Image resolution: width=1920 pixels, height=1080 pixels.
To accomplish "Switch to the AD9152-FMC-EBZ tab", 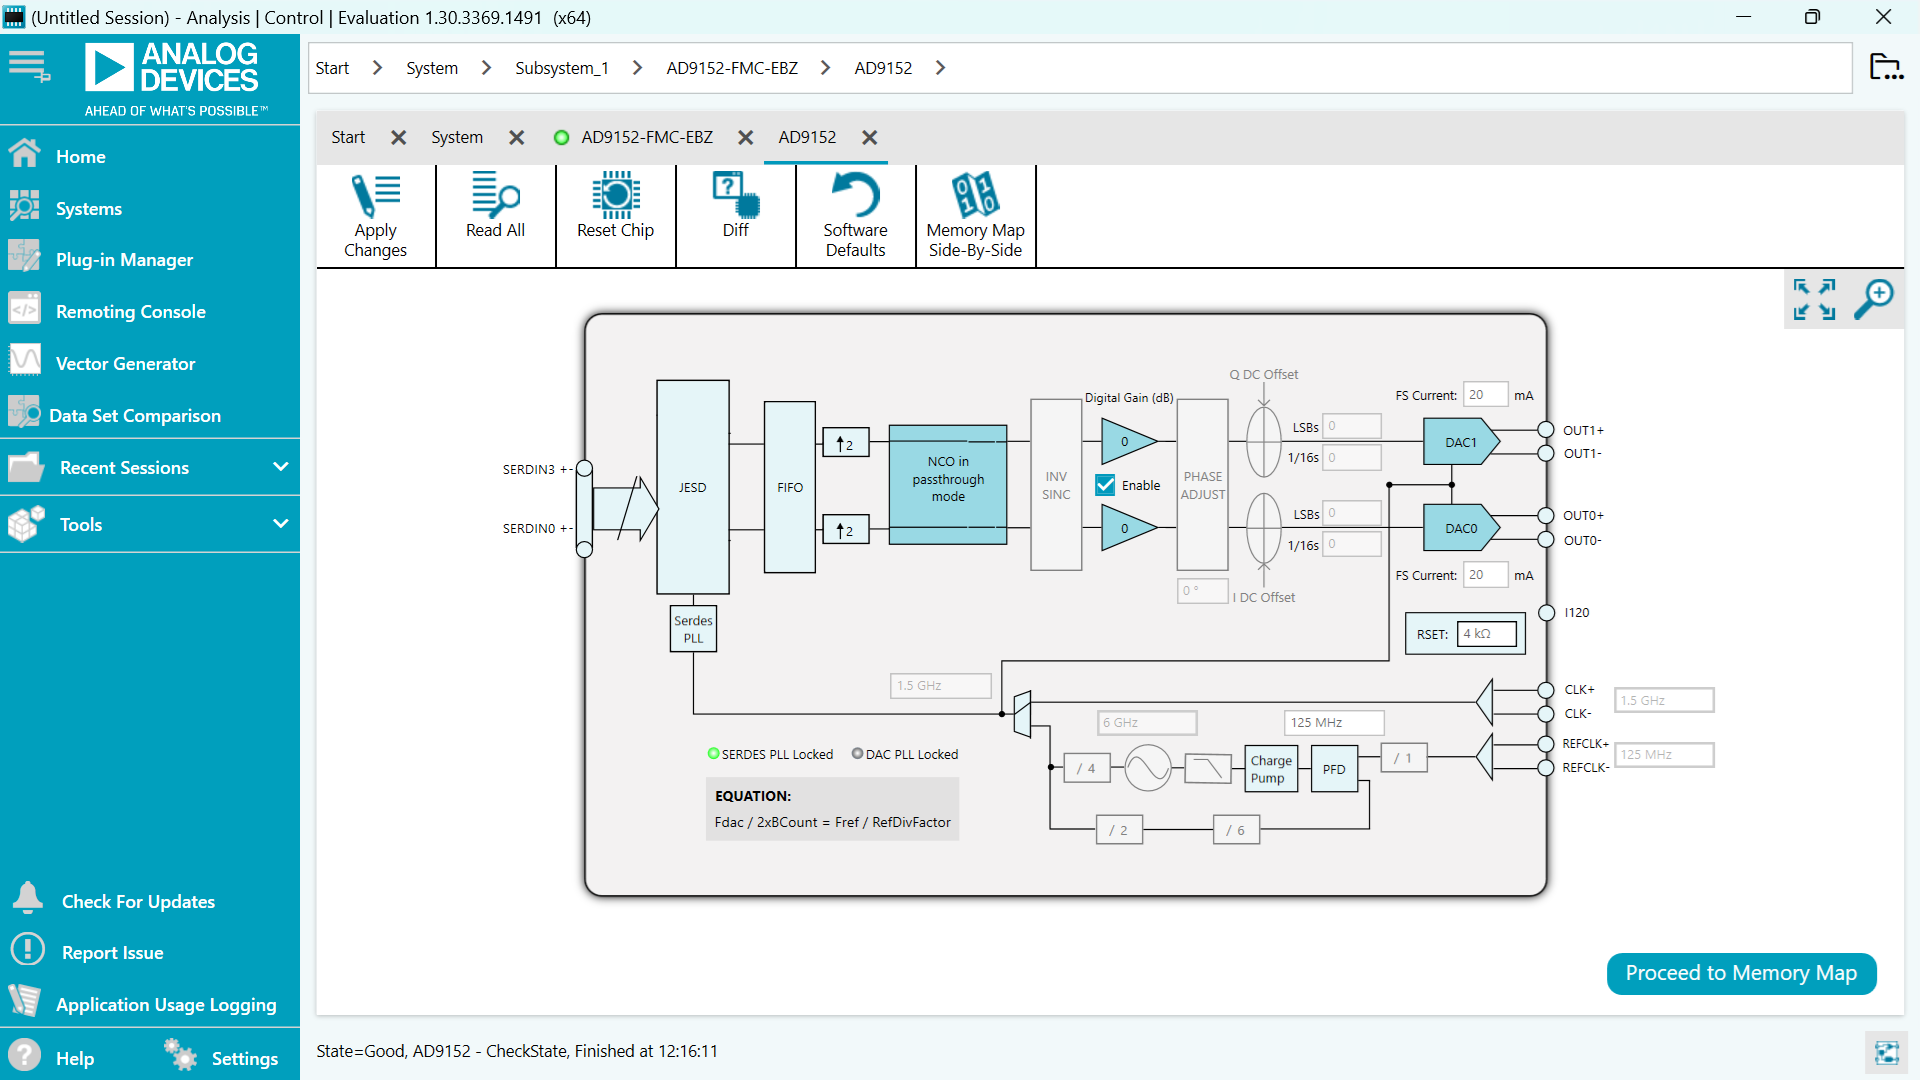I will (x=646, y=137).
